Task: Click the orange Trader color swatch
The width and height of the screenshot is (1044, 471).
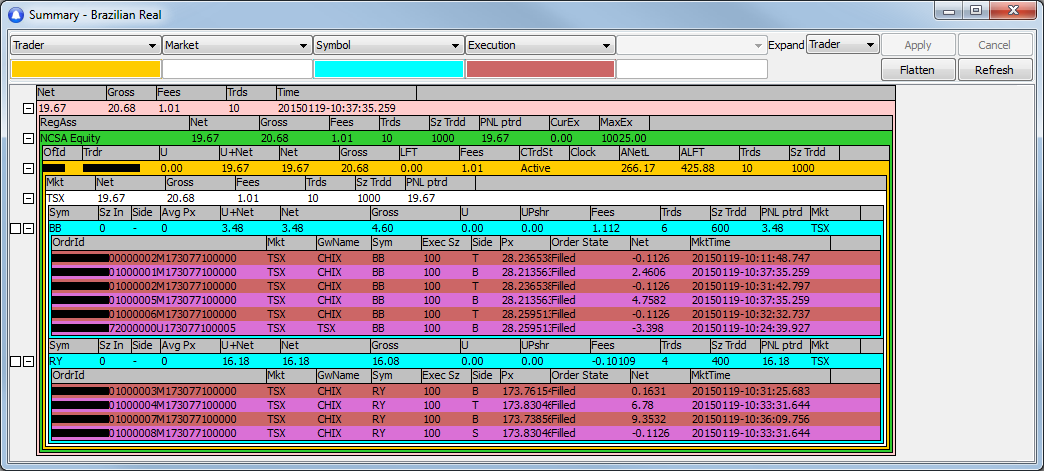Action: pyautogui.click(x=85, y=69)
